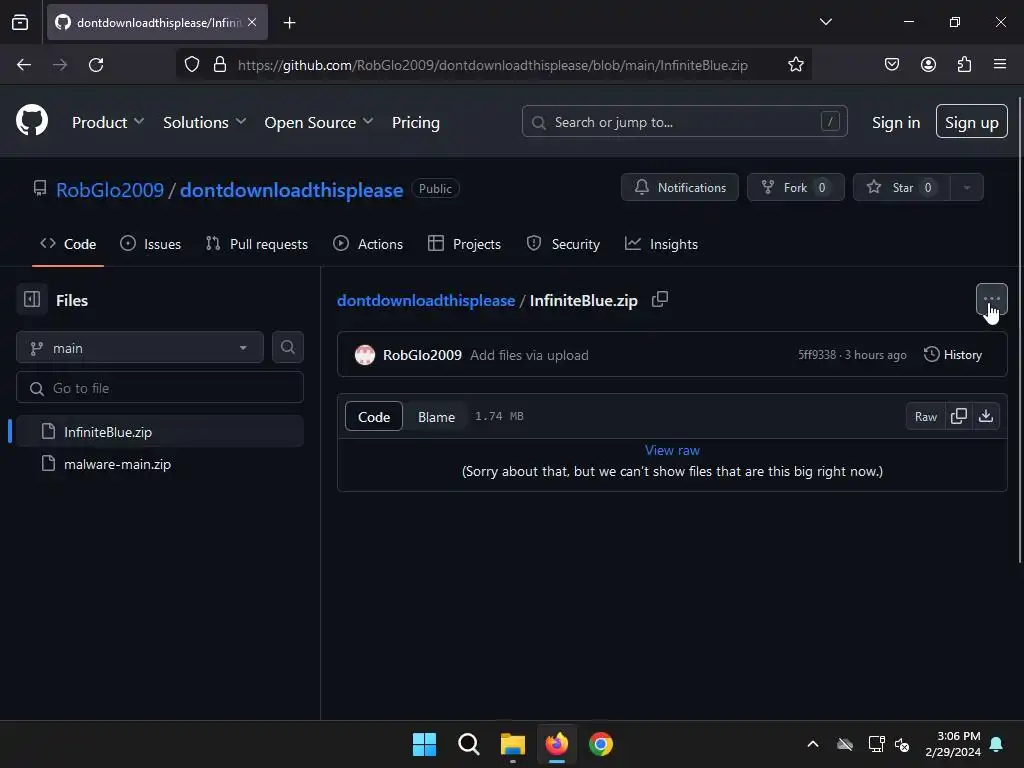Focus the Go to file input
The width and height of the screenshot is (1024, 768).
click(160, 388)
